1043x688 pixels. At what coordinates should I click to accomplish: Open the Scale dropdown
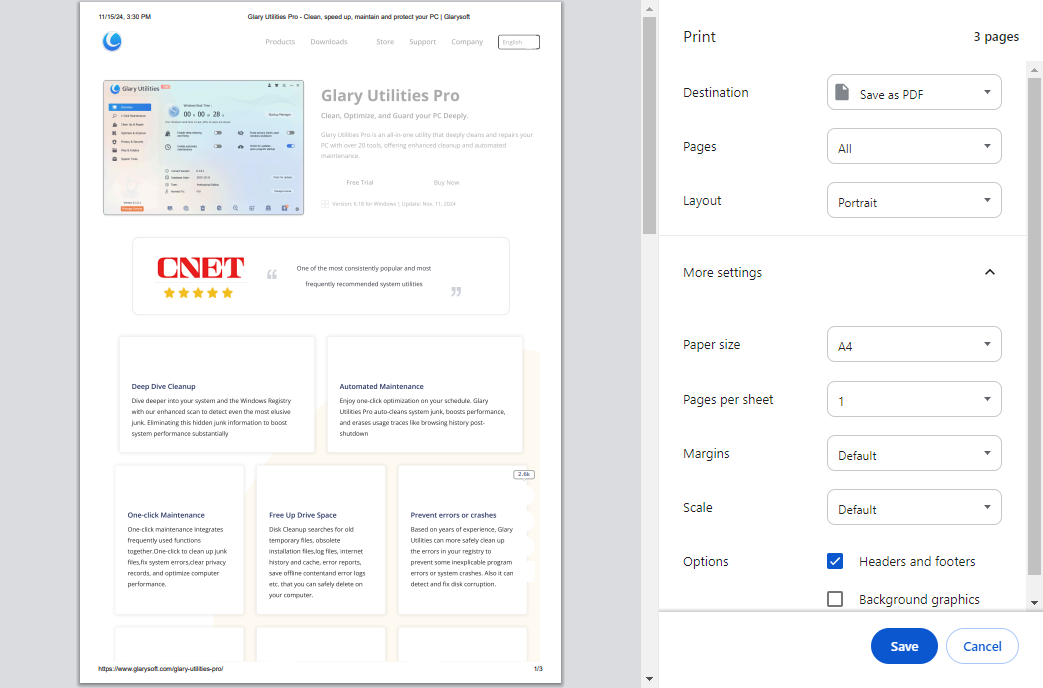914,507
